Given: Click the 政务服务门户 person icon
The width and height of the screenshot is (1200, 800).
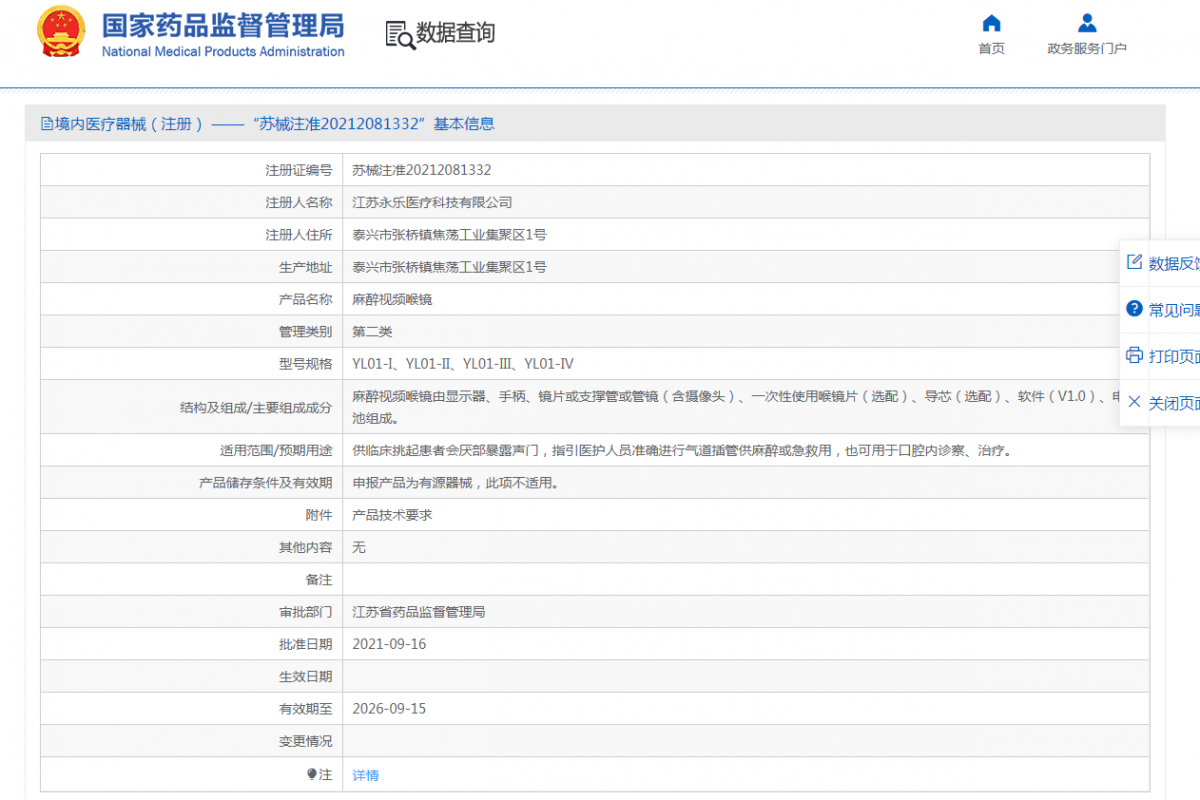Looking at the screenshot, I should [x=1087, y=23].
